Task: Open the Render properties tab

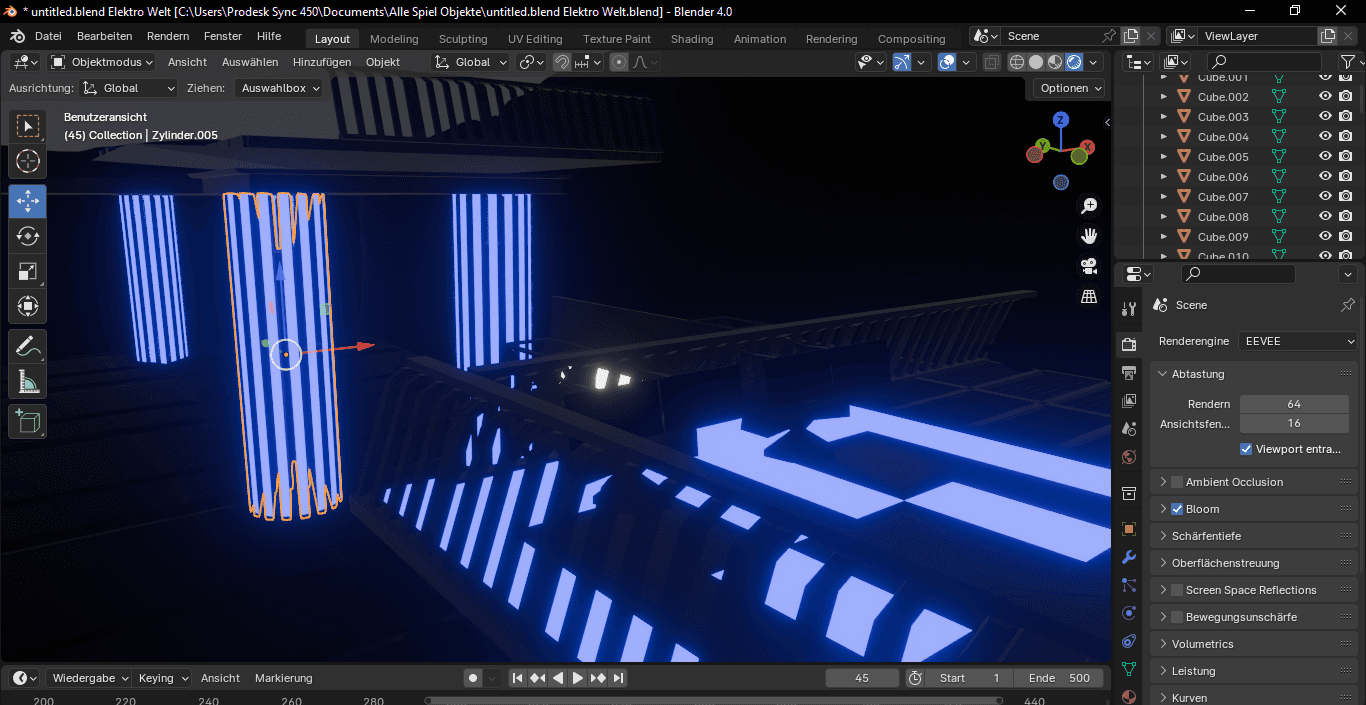Action: click(x=1129, y=345)
